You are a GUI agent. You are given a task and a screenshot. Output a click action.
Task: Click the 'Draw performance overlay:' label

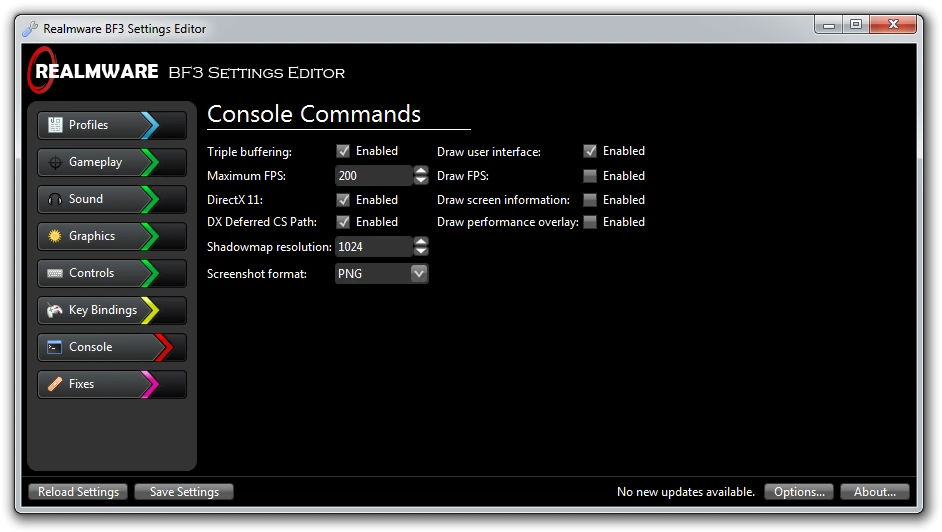[x=508, y=222]
